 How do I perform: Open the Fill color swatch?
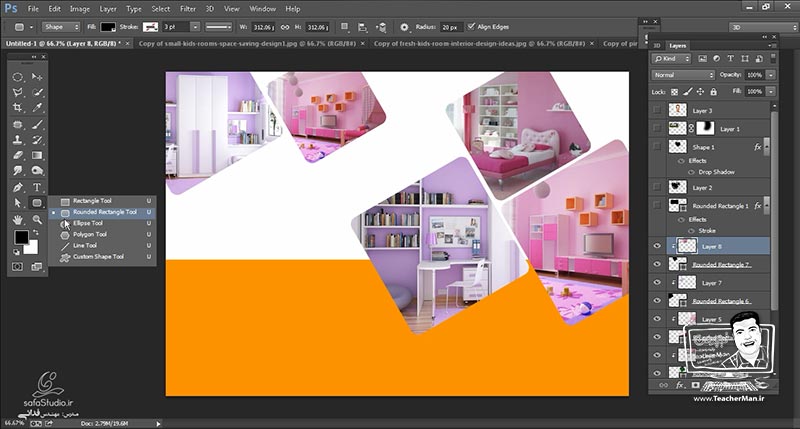tap(108, 27)
